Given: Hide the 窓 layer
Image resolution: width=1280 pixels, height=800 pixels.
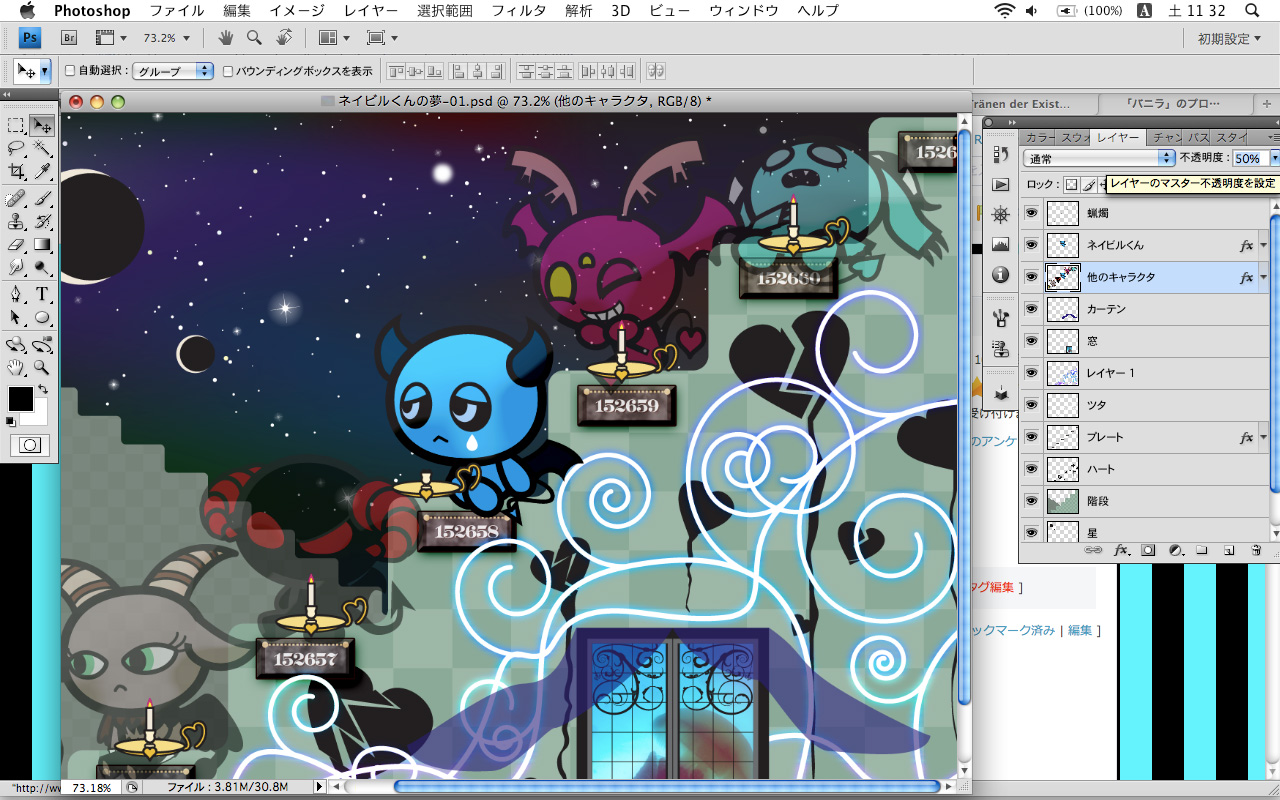Looking at the screenshot, I should (x=1031, y=341).
